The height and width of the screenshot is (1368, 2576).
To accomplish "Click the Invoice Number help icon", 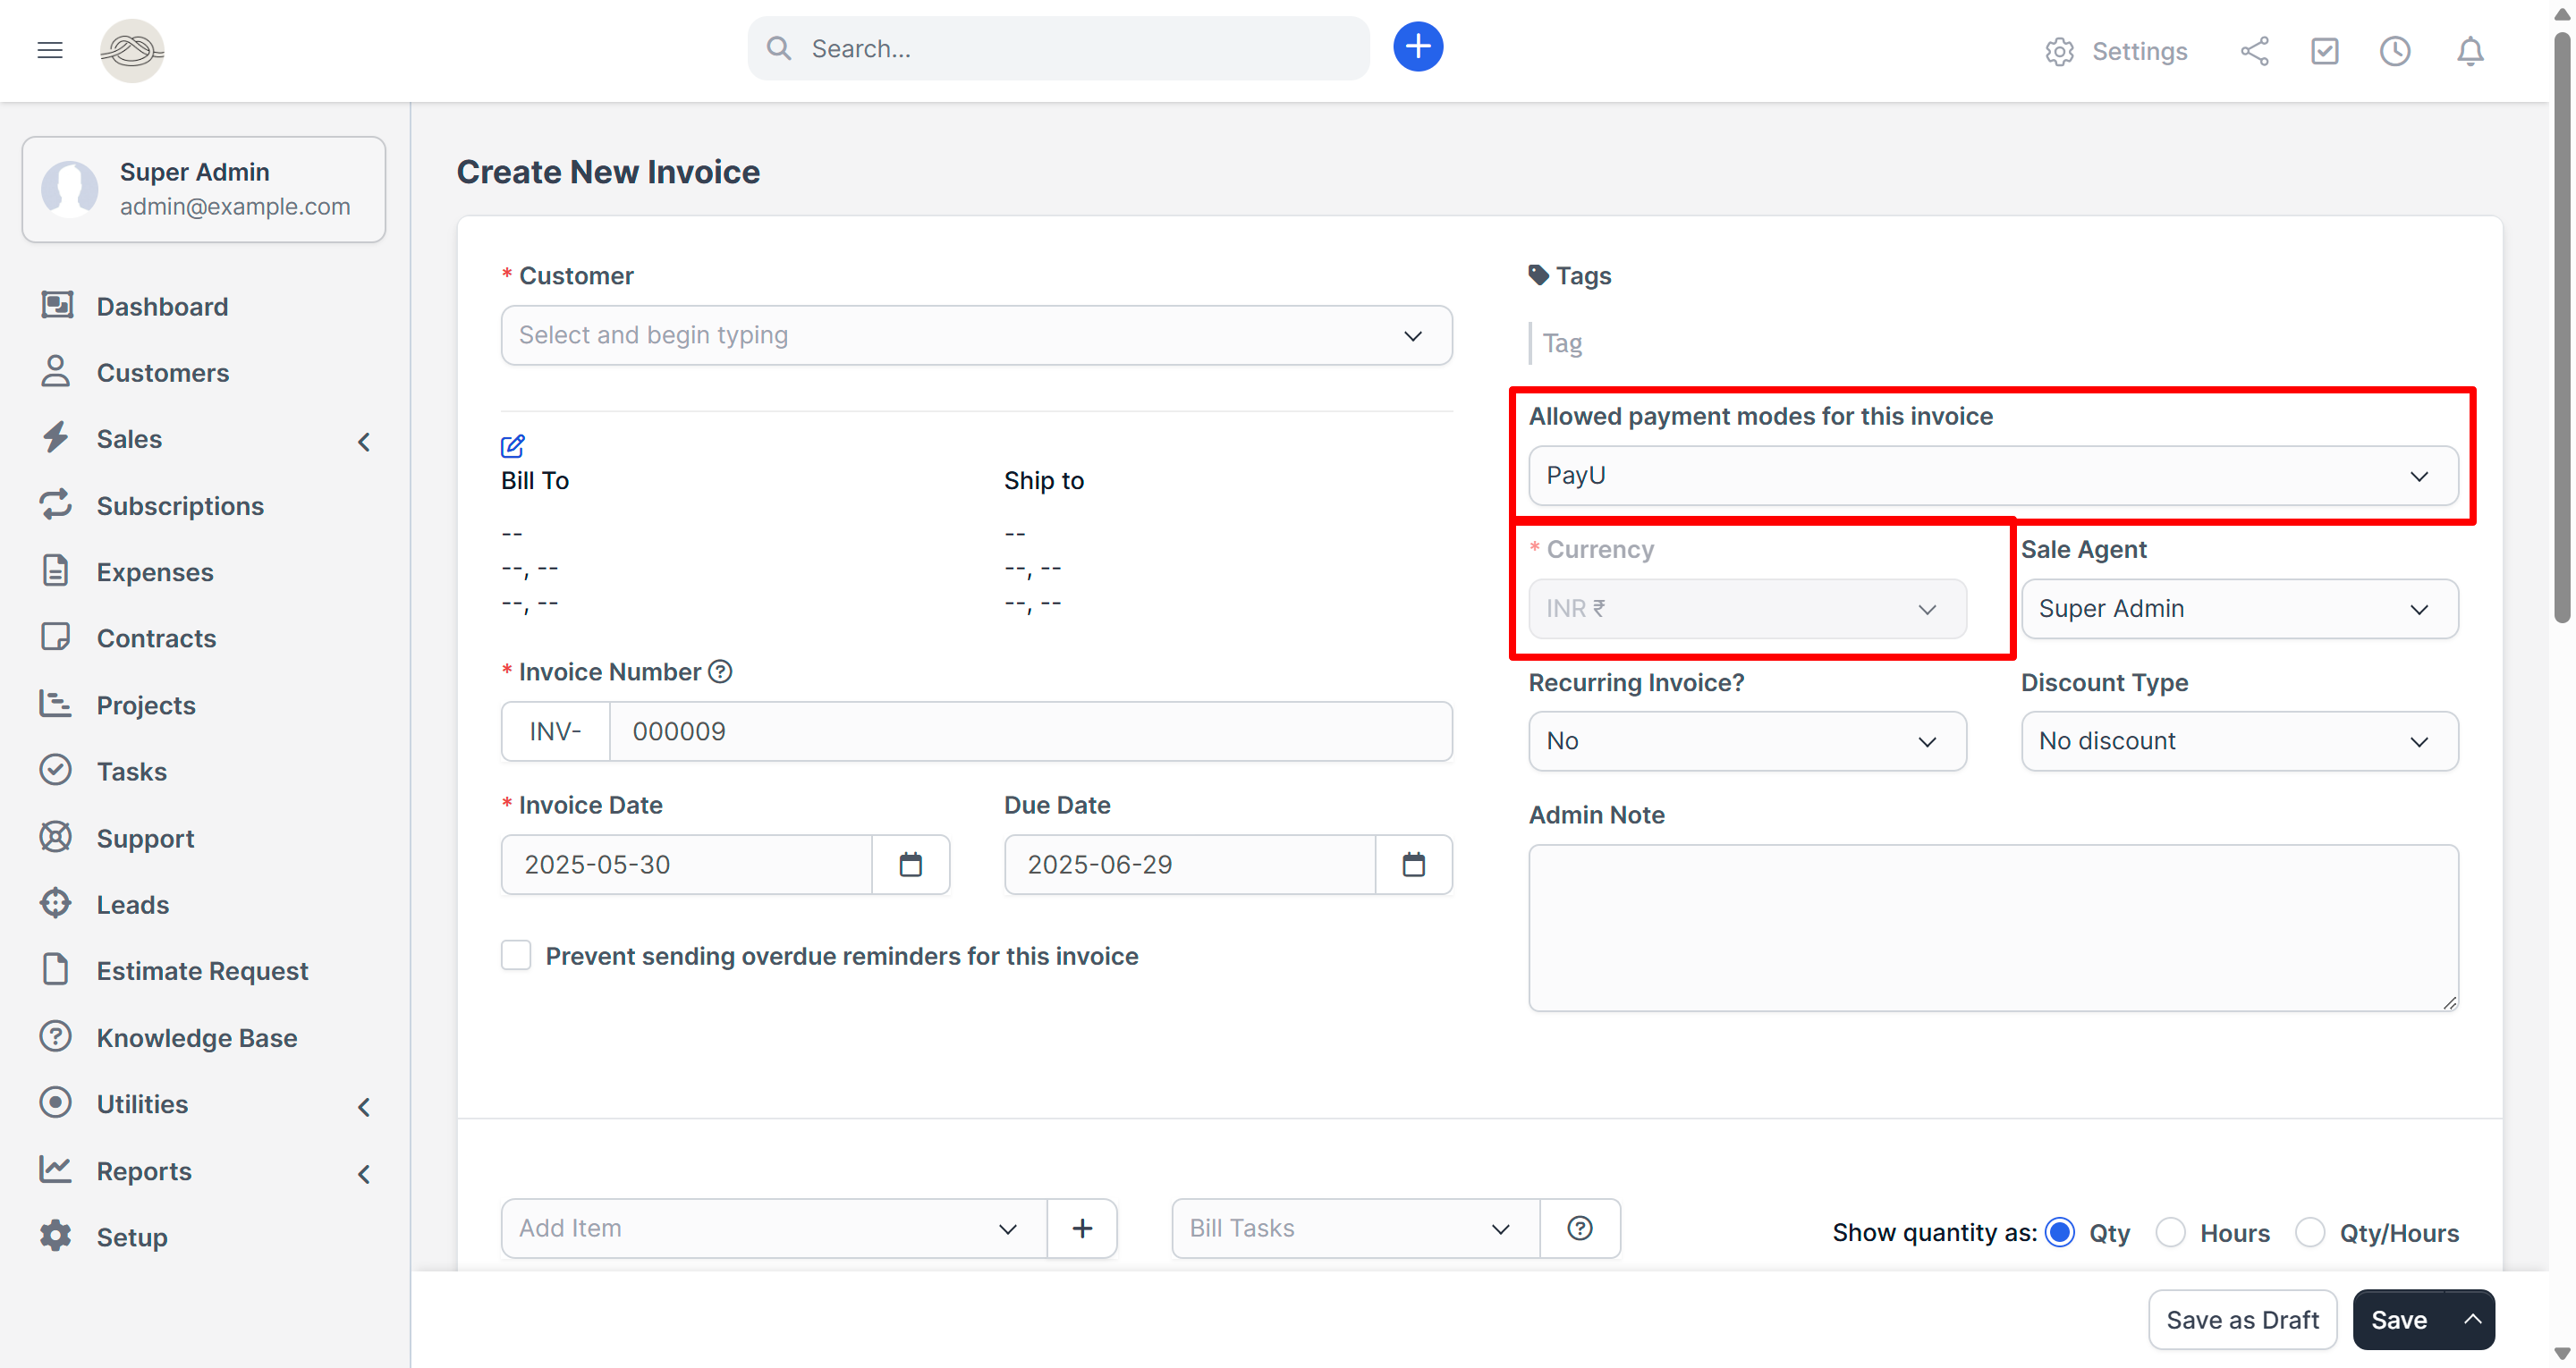I will [x=721, y=671].
